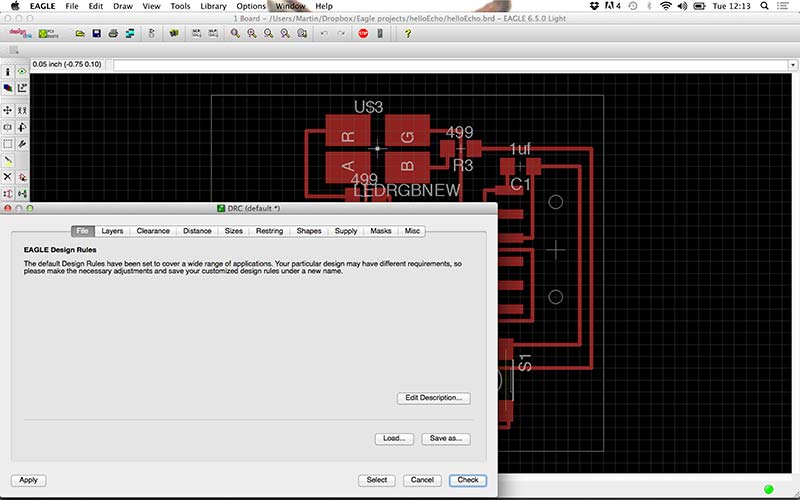Image resolution: width=800 pixels, height=500 pixels.
Task: Click the Zoom out magnifier icon
Action: (x=268, y=33)
